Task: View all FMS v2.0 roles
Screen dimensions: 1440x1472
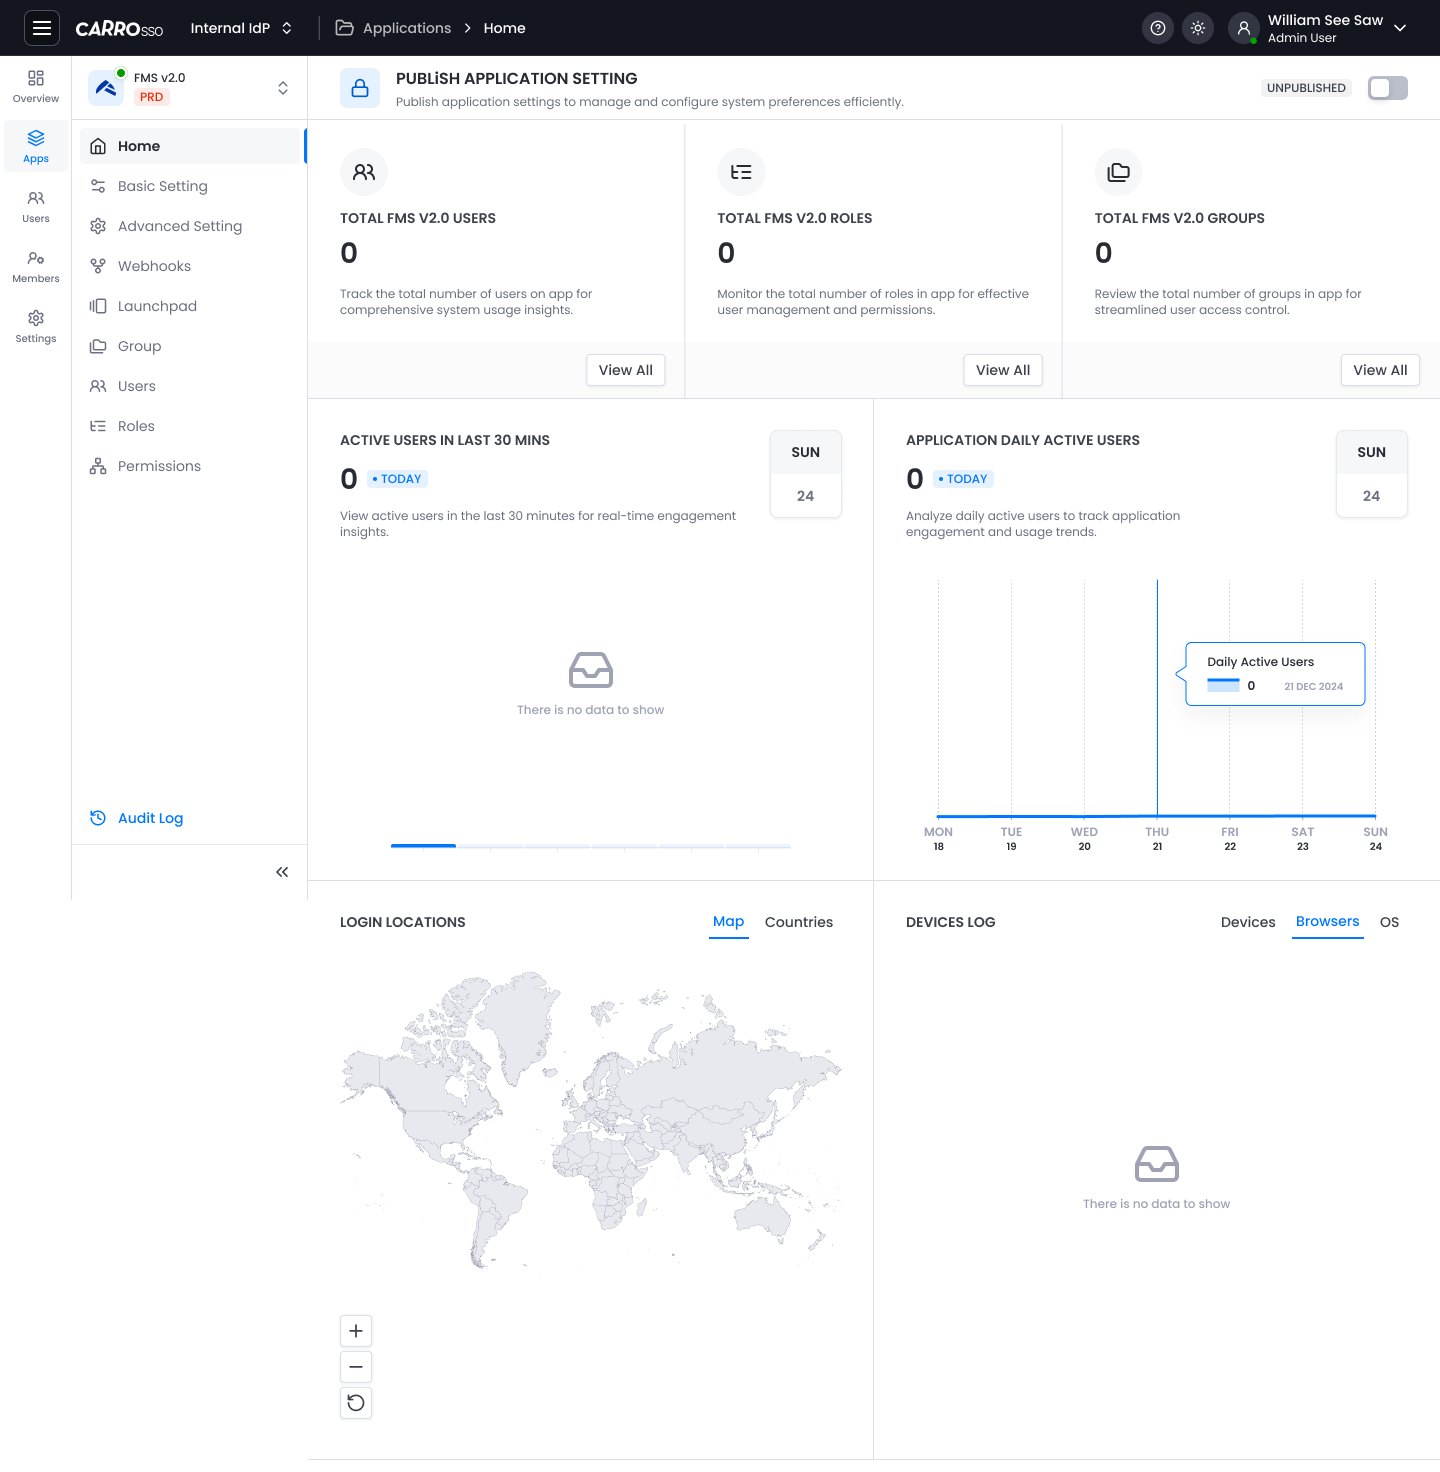Action: coord(1002,370)
